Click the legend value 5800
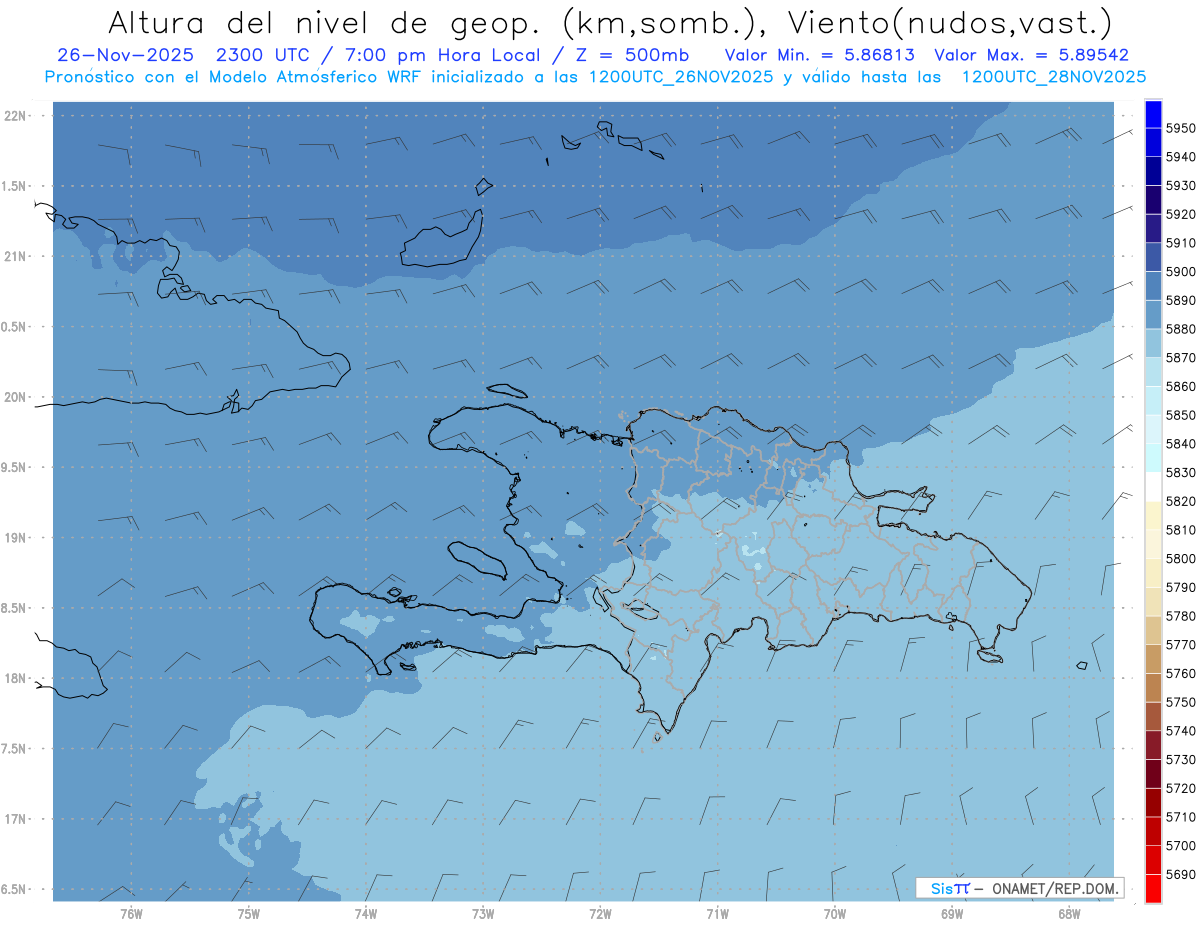 tap(1180, 559)
